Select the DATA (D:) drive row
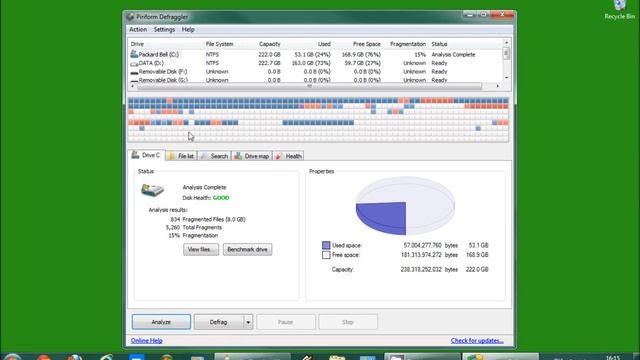Image resolution: width=640 pixels, height=360 pixels. click(316, 63)
